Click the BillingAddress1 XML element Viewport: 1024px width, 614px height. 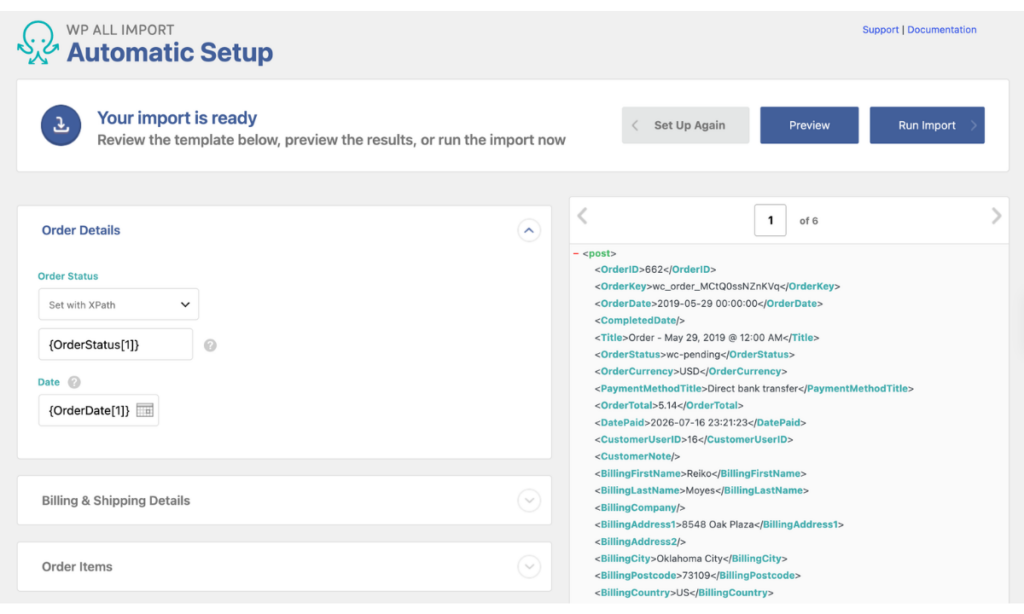pyautogui.click(x=719, y=524)
